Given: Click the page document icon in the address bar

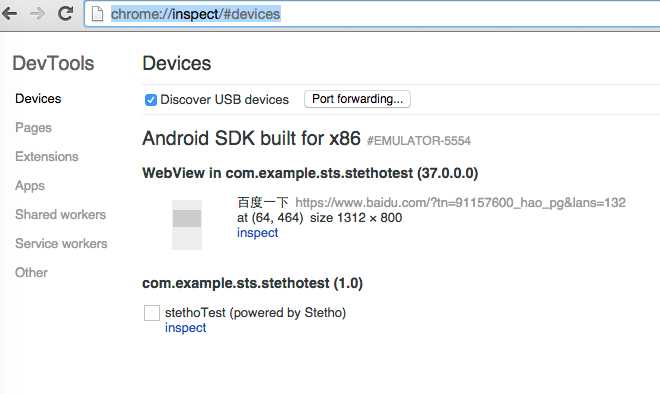Looking at the screenshot, I should click(97, 14).
